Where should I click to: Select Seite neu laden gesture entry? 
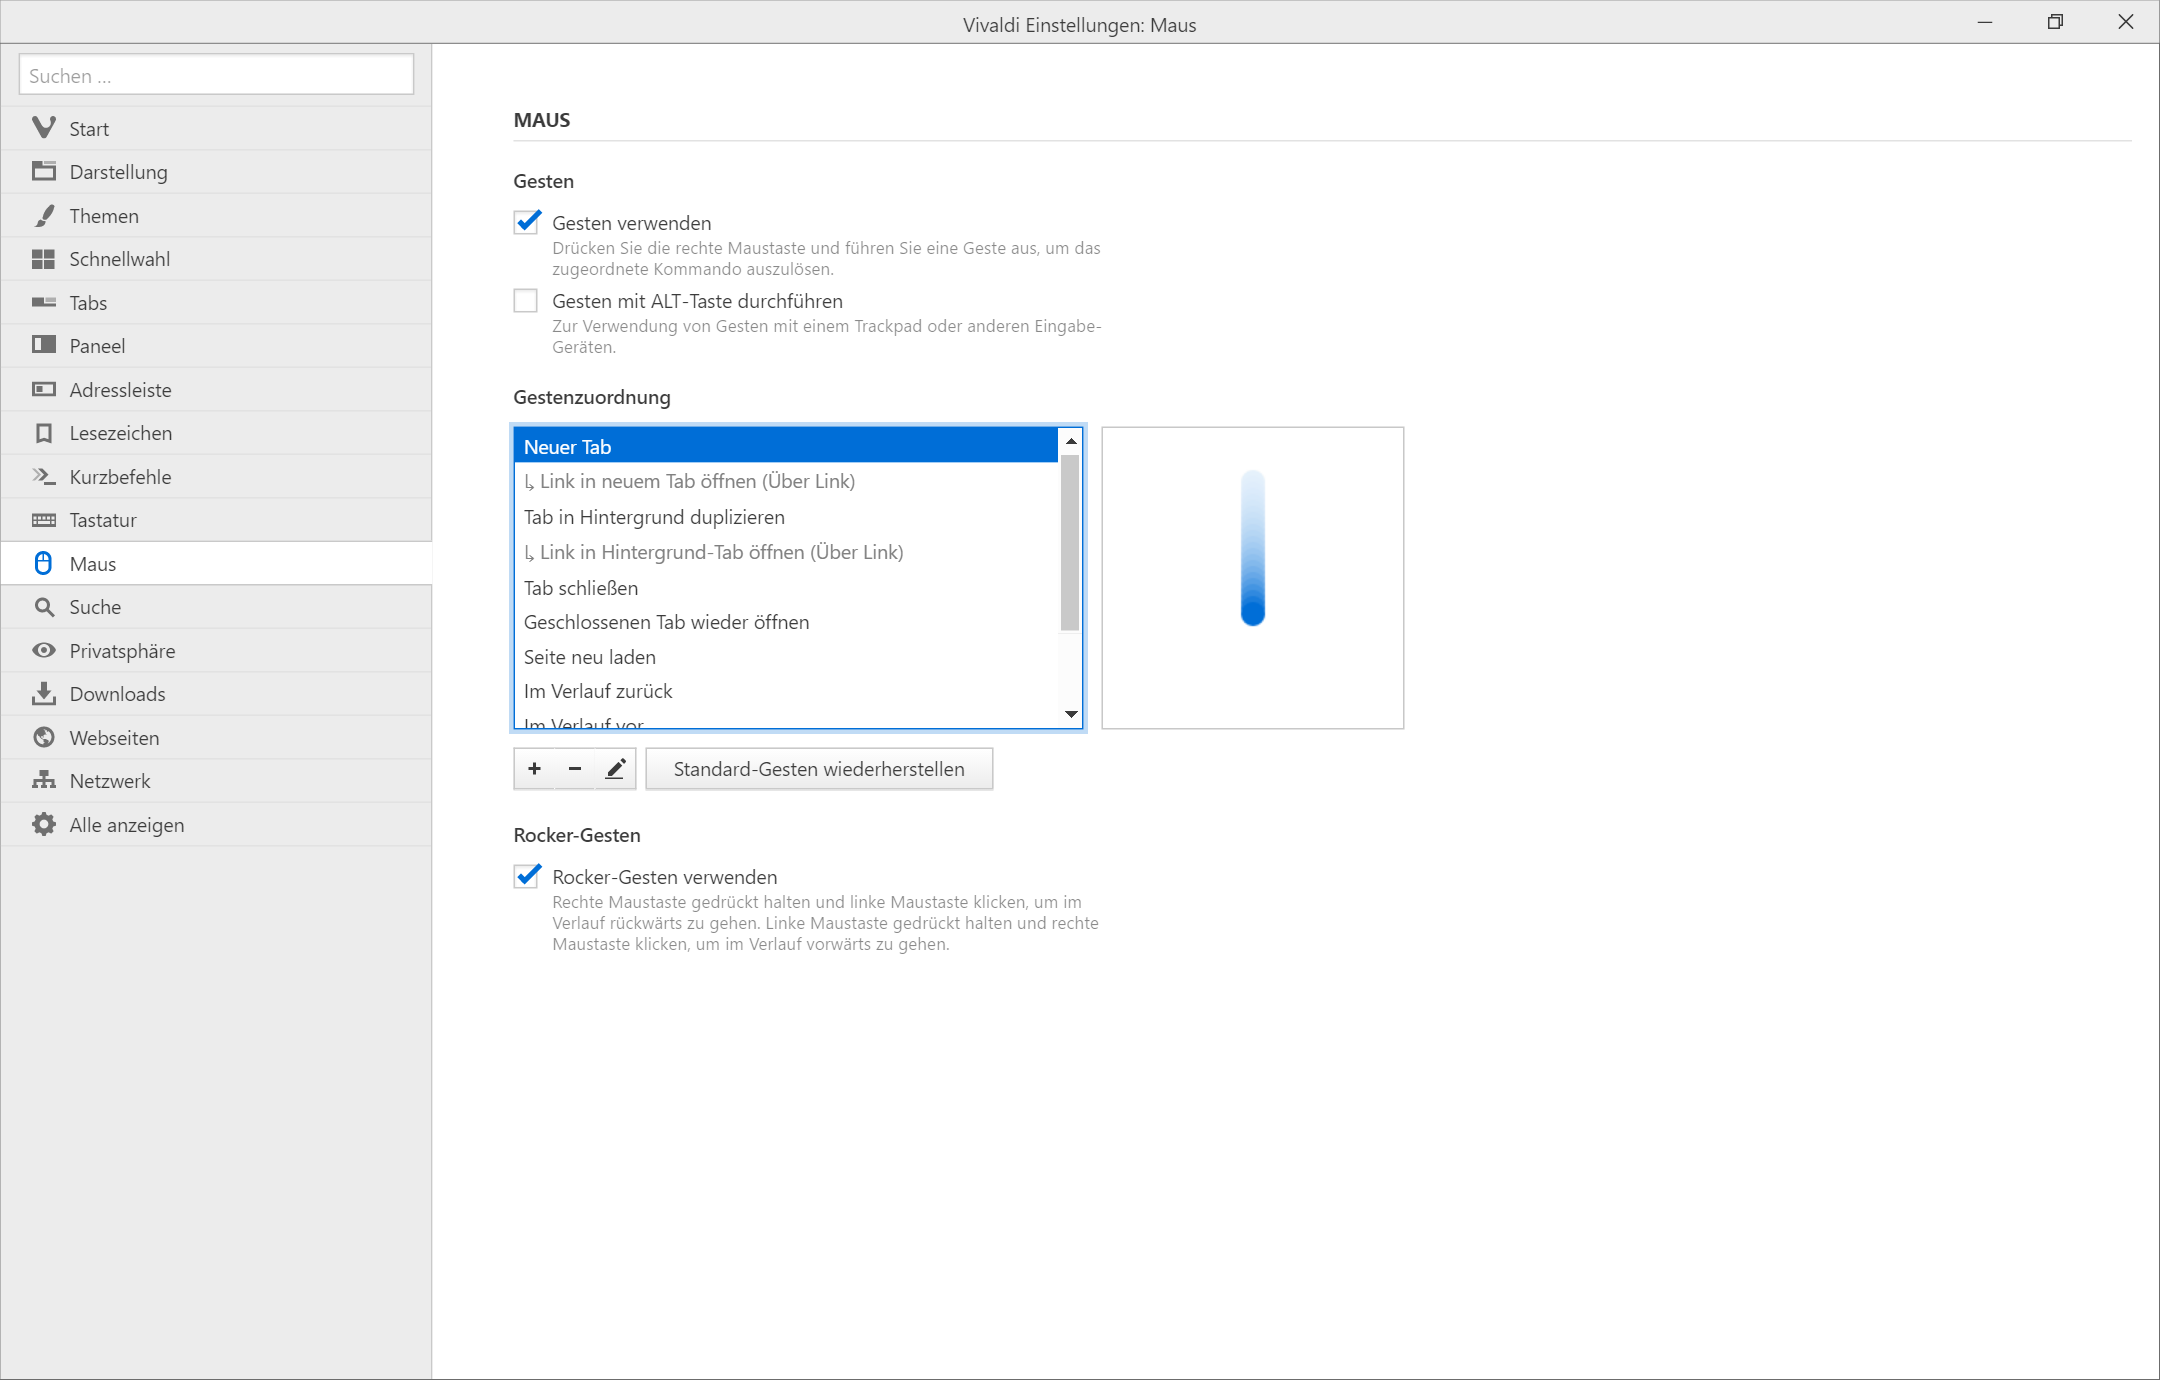pos(590,657)
